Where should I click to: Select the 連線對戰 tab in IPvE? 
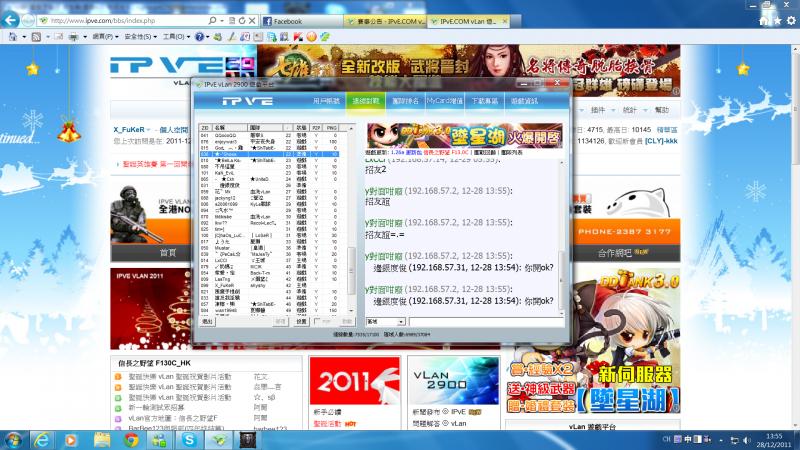[367, 101]
